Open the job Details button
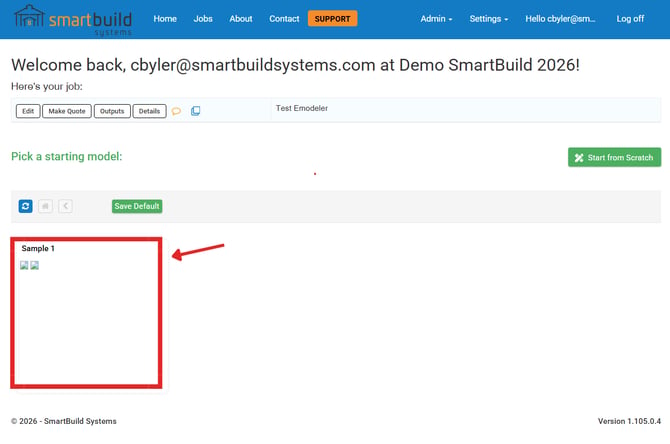Screen dimensions: 670x444 tap(149, 111)
